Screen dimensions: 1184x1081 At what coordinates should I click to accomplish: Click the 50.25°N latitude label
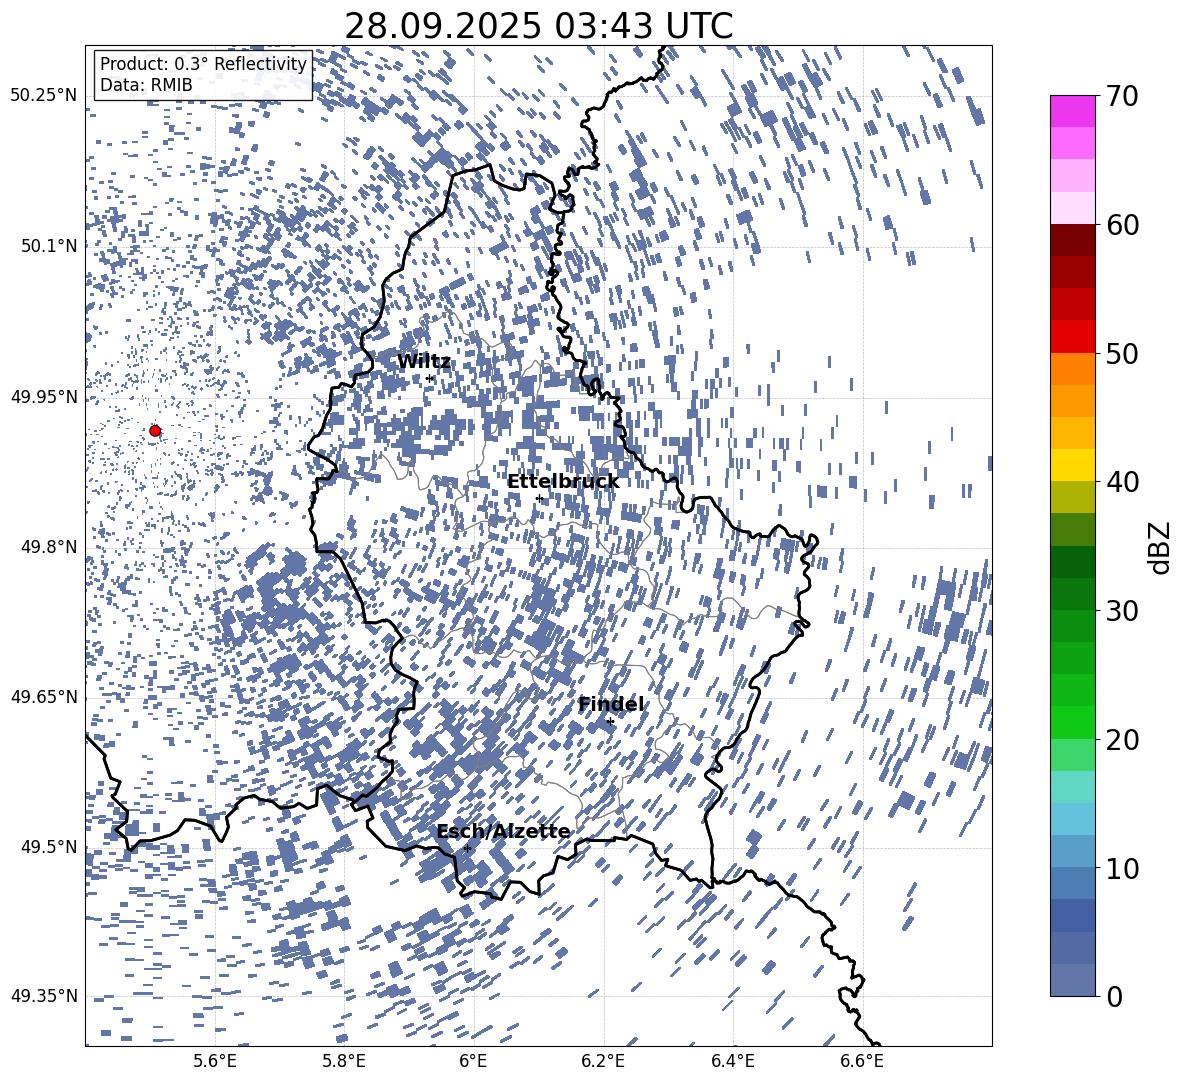(44, 96)
